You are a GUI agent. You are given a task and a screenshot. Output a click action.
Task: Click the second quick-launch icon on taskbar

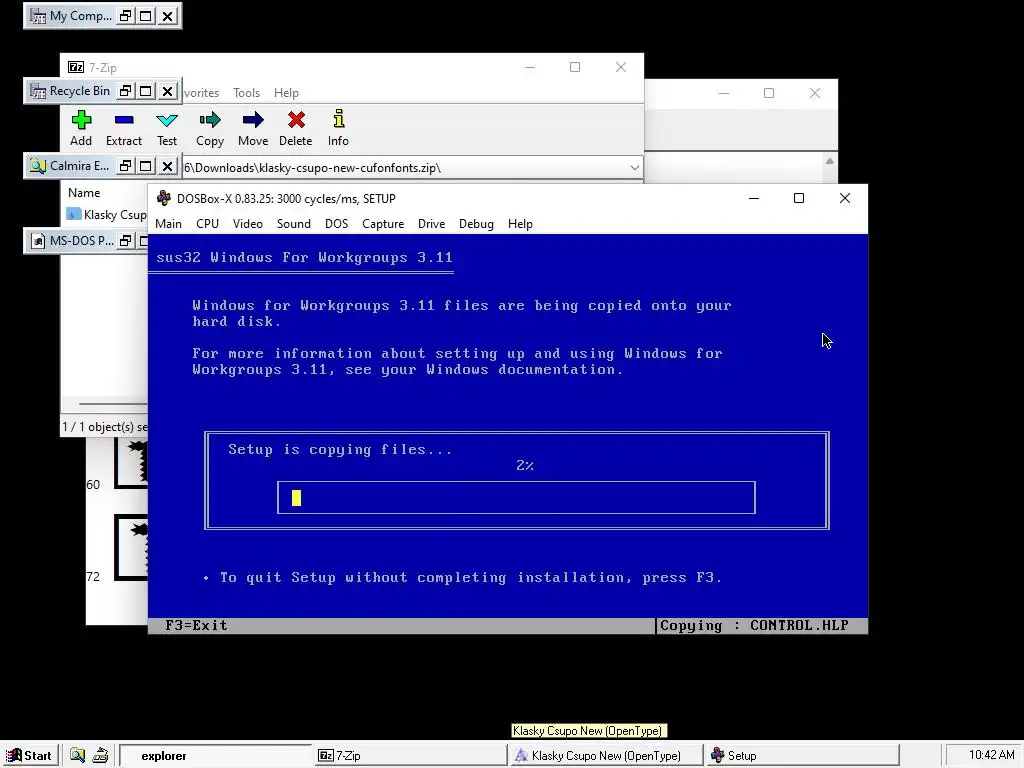click(100, 756)
